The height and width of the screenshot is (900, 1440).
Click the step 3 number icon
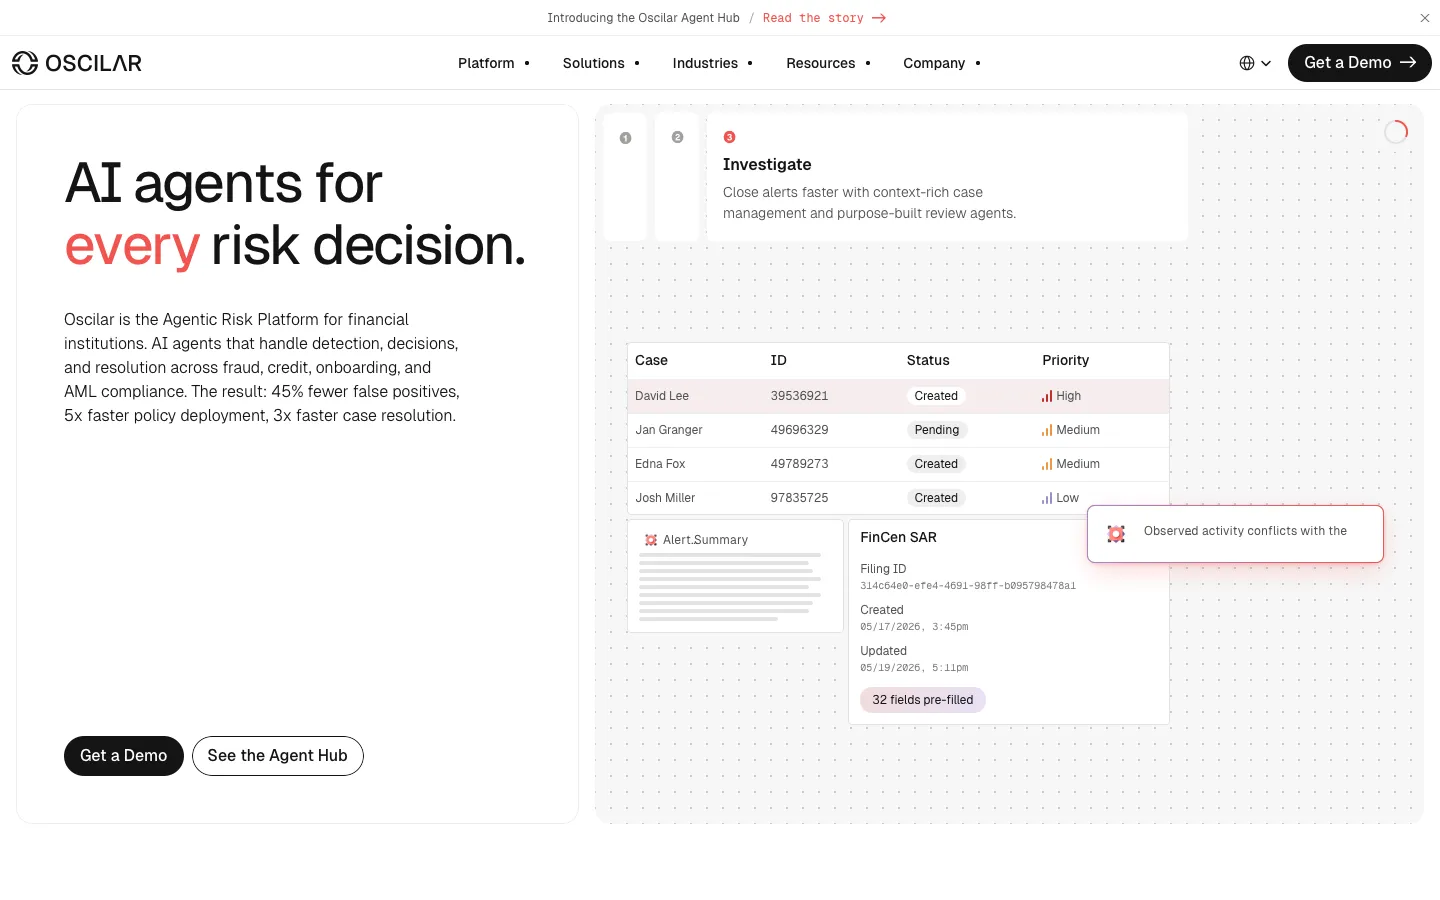tap(729, 137)
